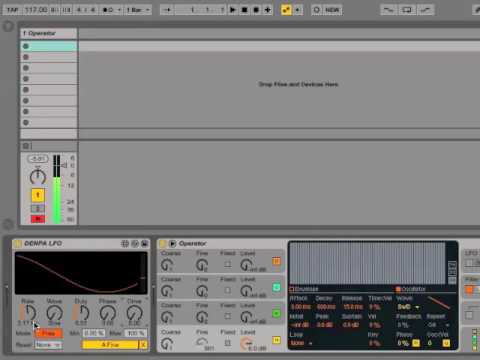Click the yellow R phase retrigger toggle
The width and height of the screenshot is (480, 360).
click(x=416, y=343)
